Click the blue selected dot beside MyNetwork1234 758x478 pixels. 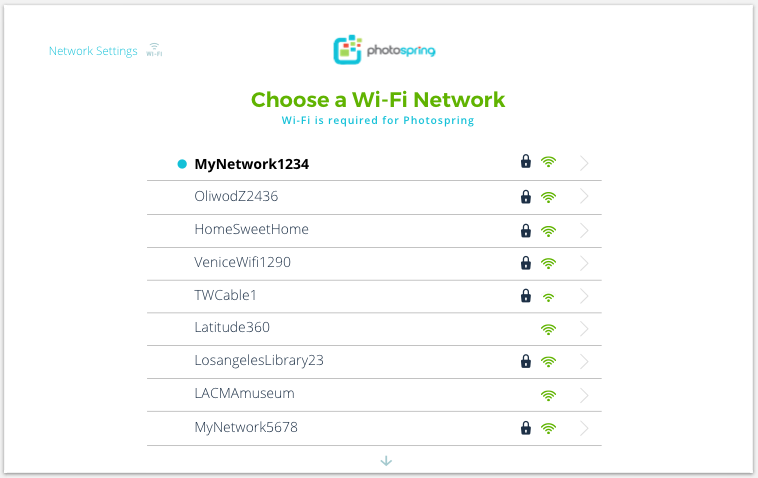(x=182, y=164)
